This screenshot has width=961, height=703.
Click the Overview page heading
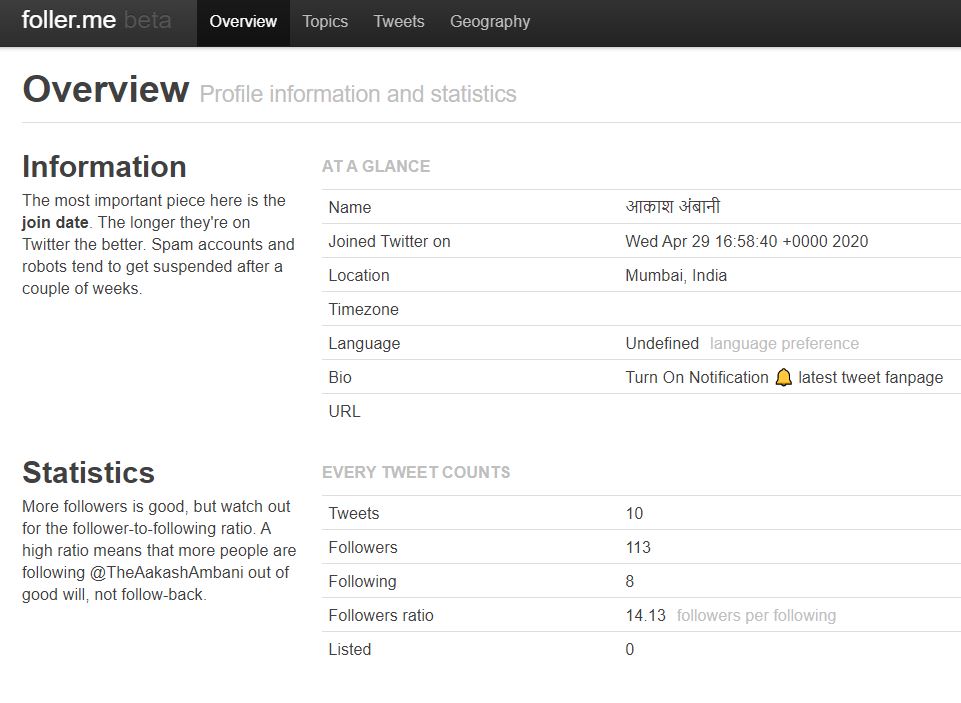(105, 89)
